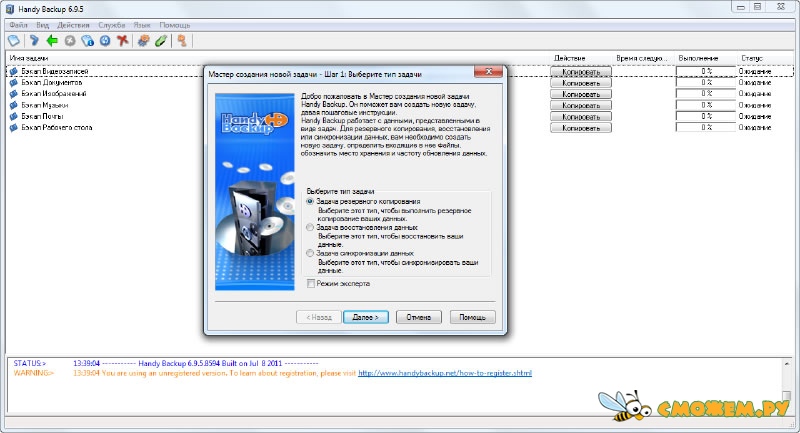Screen dimensions: 800x433
Task: Click the icon beside Бэкап Рабочего стола task
Action: point(14,128)
